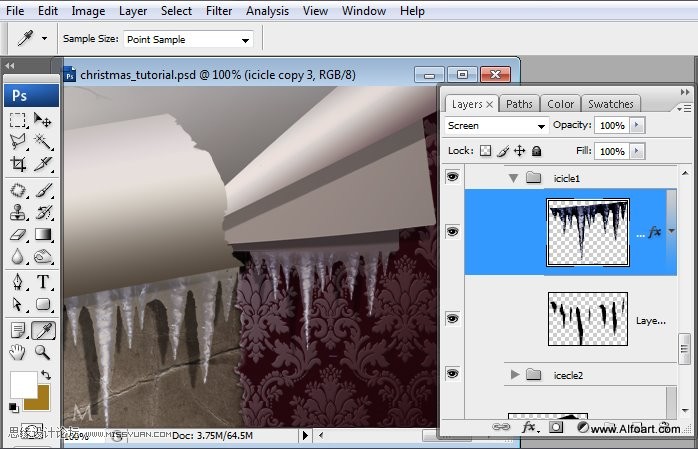Switch to the Swatches tab

pyautogui.click(x=610, y=104)
